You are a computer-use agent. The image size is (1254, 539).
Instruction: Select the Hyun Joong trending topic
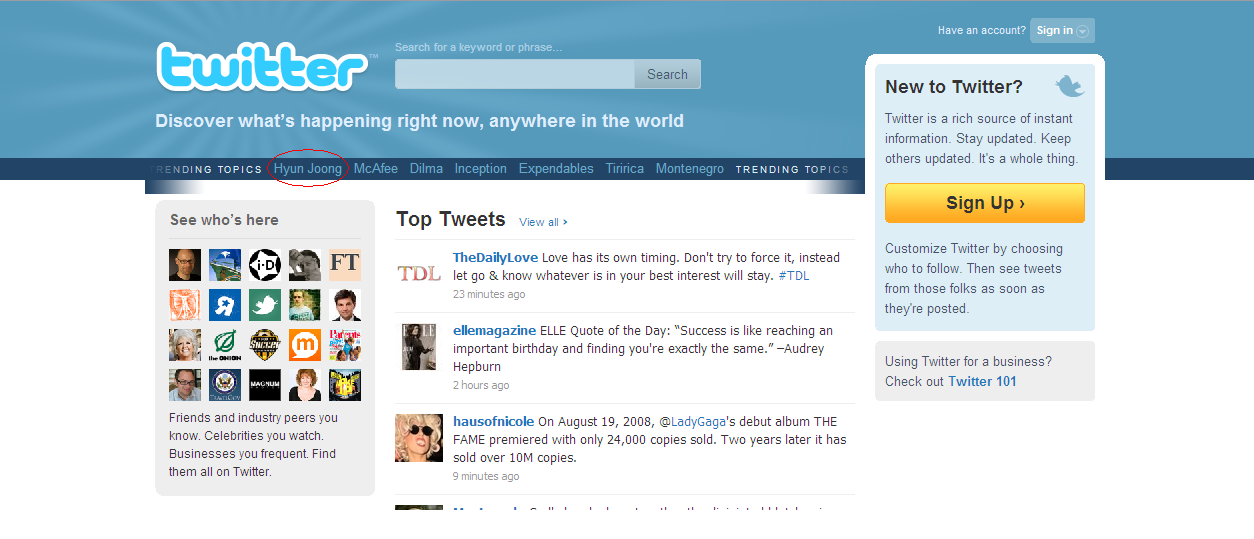[308, 169]
